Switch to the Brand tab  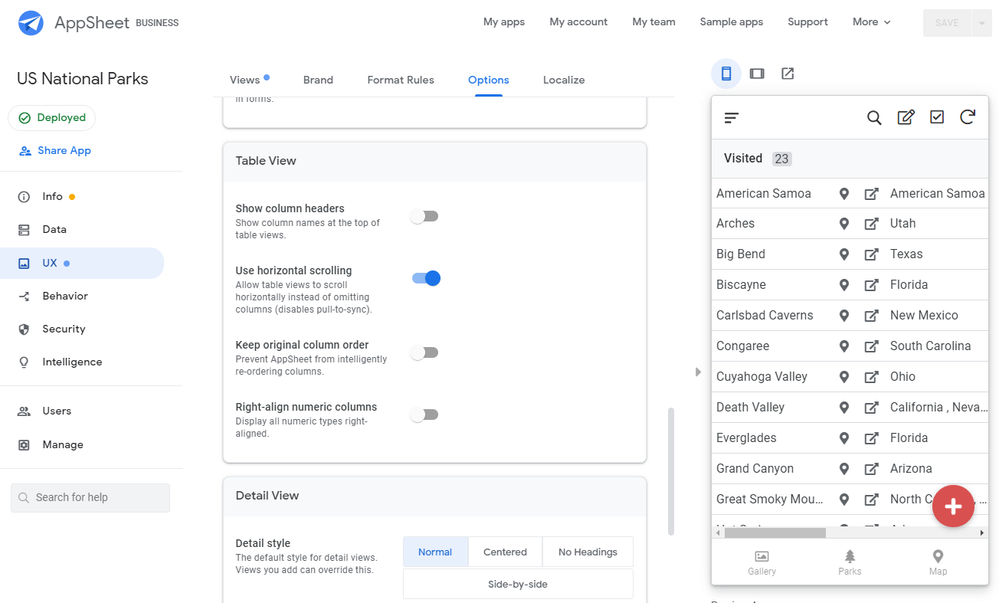tap(318, 80)
